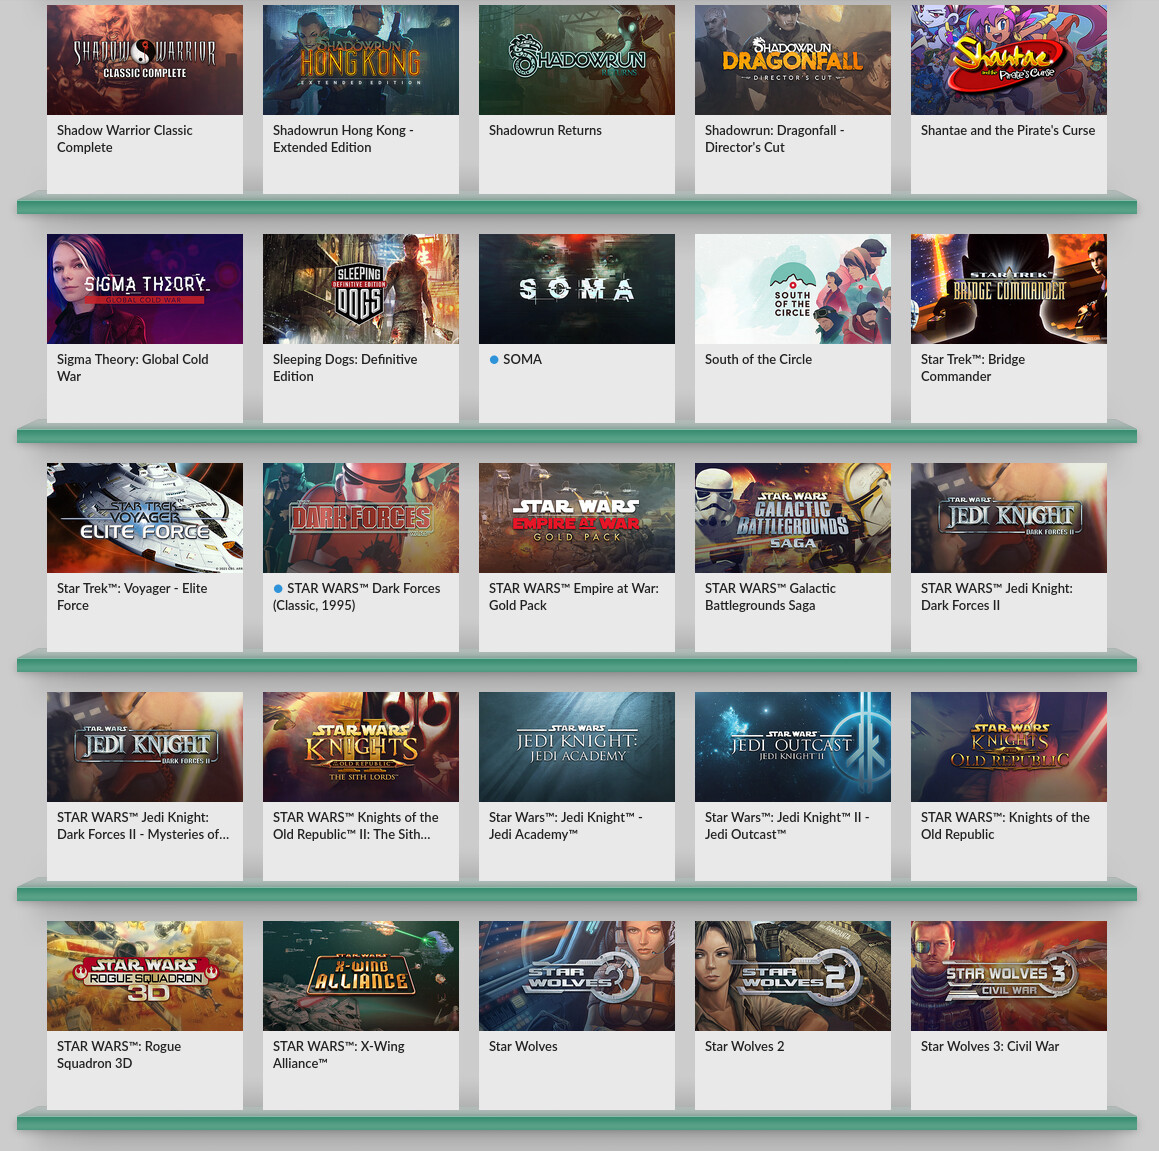1159x1151 pixels.
Task: Open the Jedi Outcast cover thumbnail
Action: pyautogui.click(x=792, y=747)
